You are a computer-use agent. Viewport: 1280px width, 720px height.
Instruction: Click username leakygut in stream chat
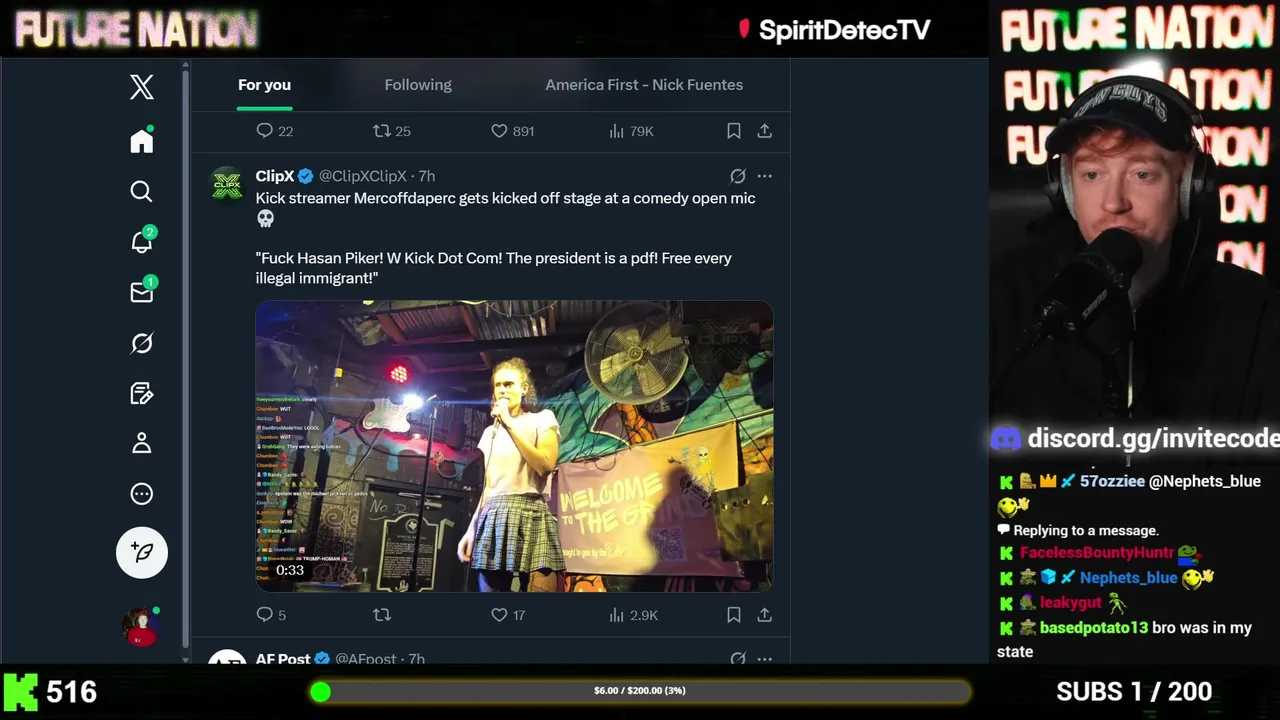tap(1070, 603)
